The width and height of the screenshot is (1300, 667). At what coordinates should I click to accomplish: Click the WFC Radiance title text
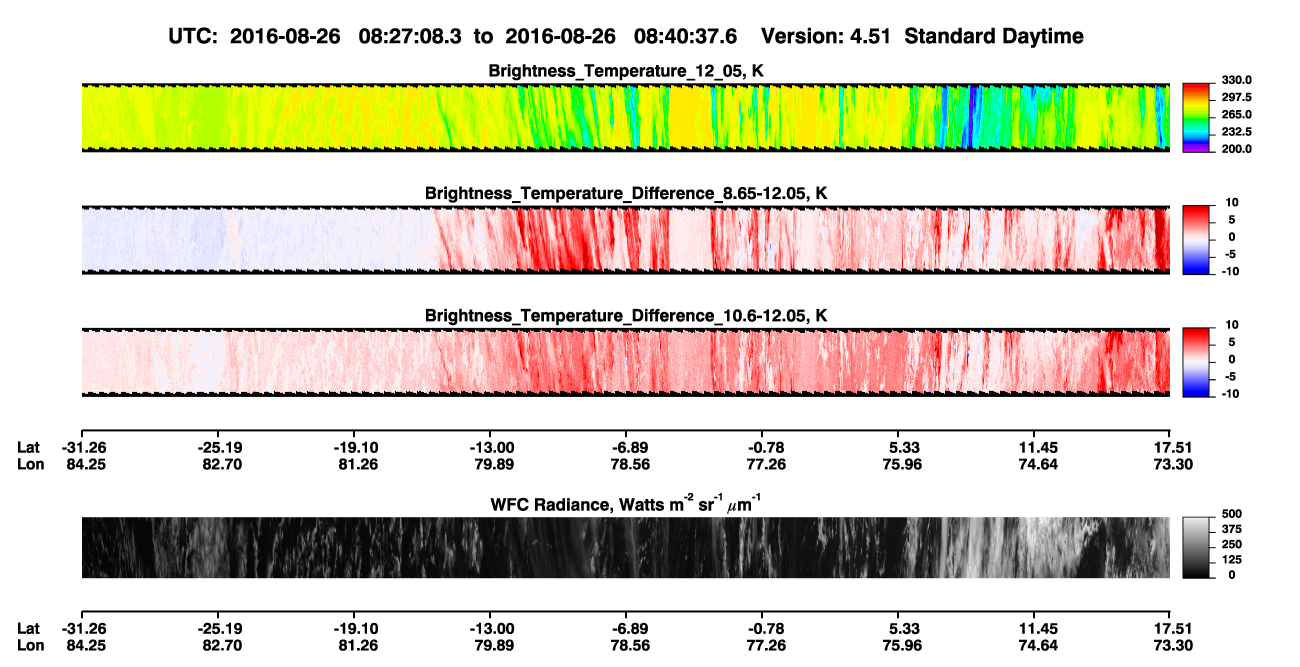coord(626,504)
